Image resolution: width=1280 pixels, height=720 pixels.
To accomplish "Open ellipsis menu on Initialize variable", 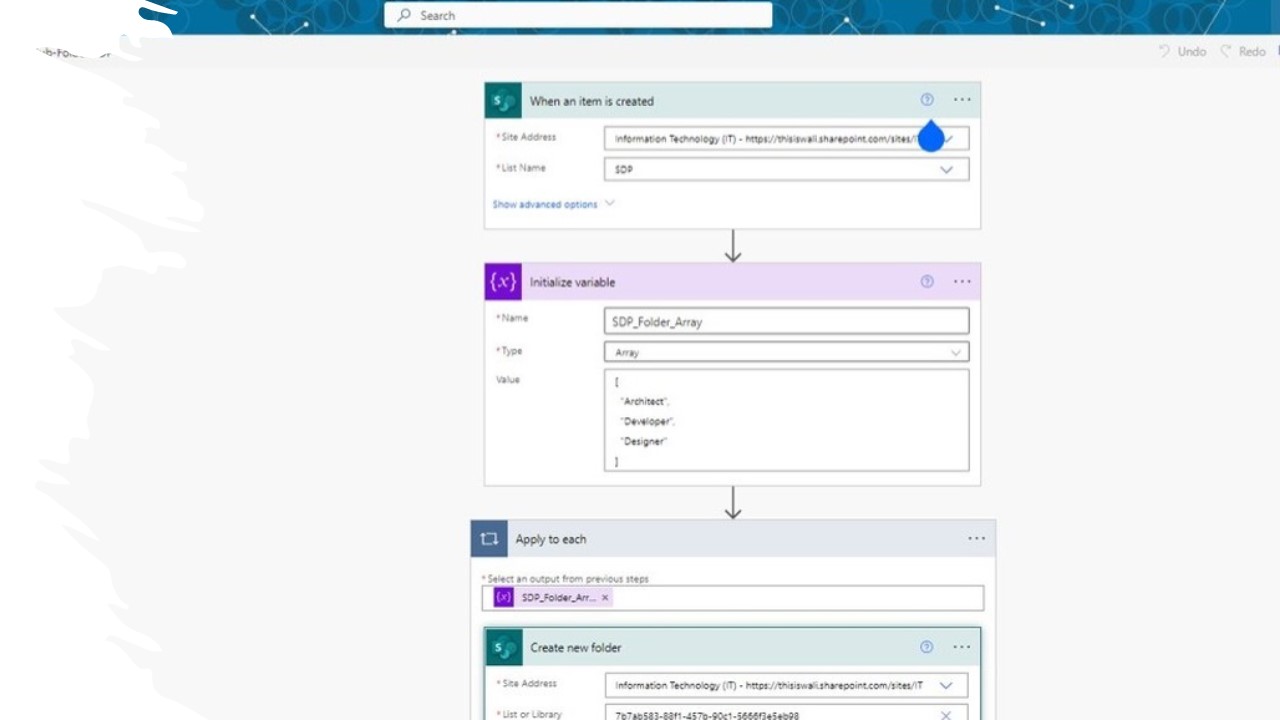I will click(x=962, y=282).
